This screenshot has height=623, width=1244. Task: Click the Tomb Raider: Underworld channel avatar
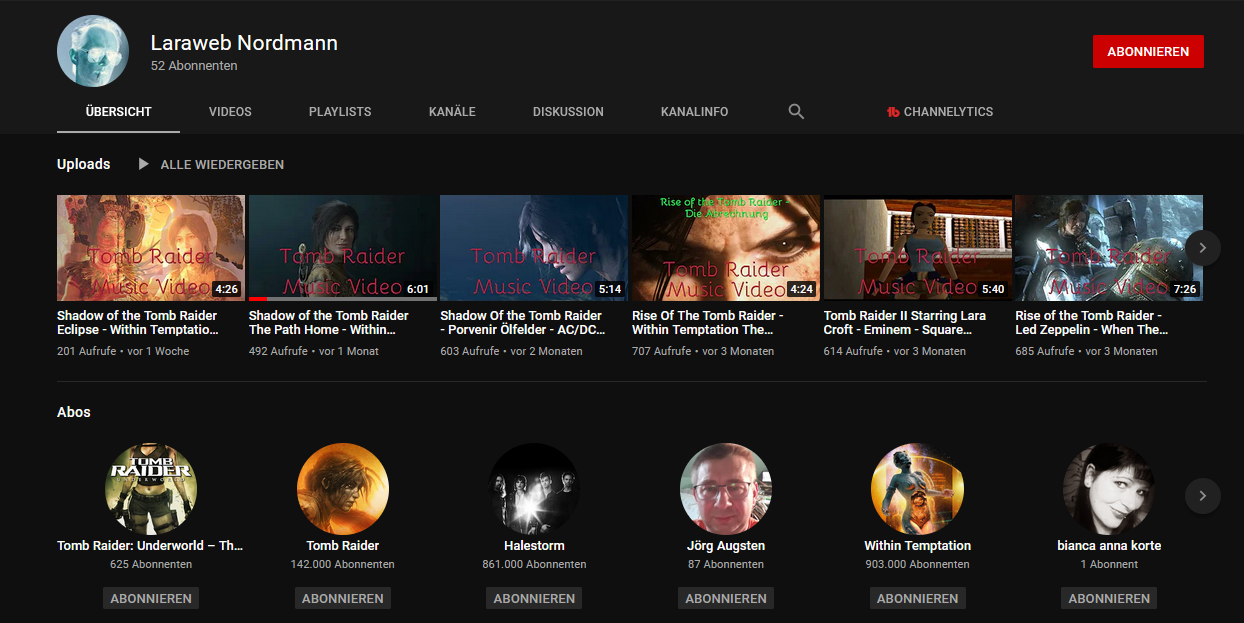click(x=151, y=490)
